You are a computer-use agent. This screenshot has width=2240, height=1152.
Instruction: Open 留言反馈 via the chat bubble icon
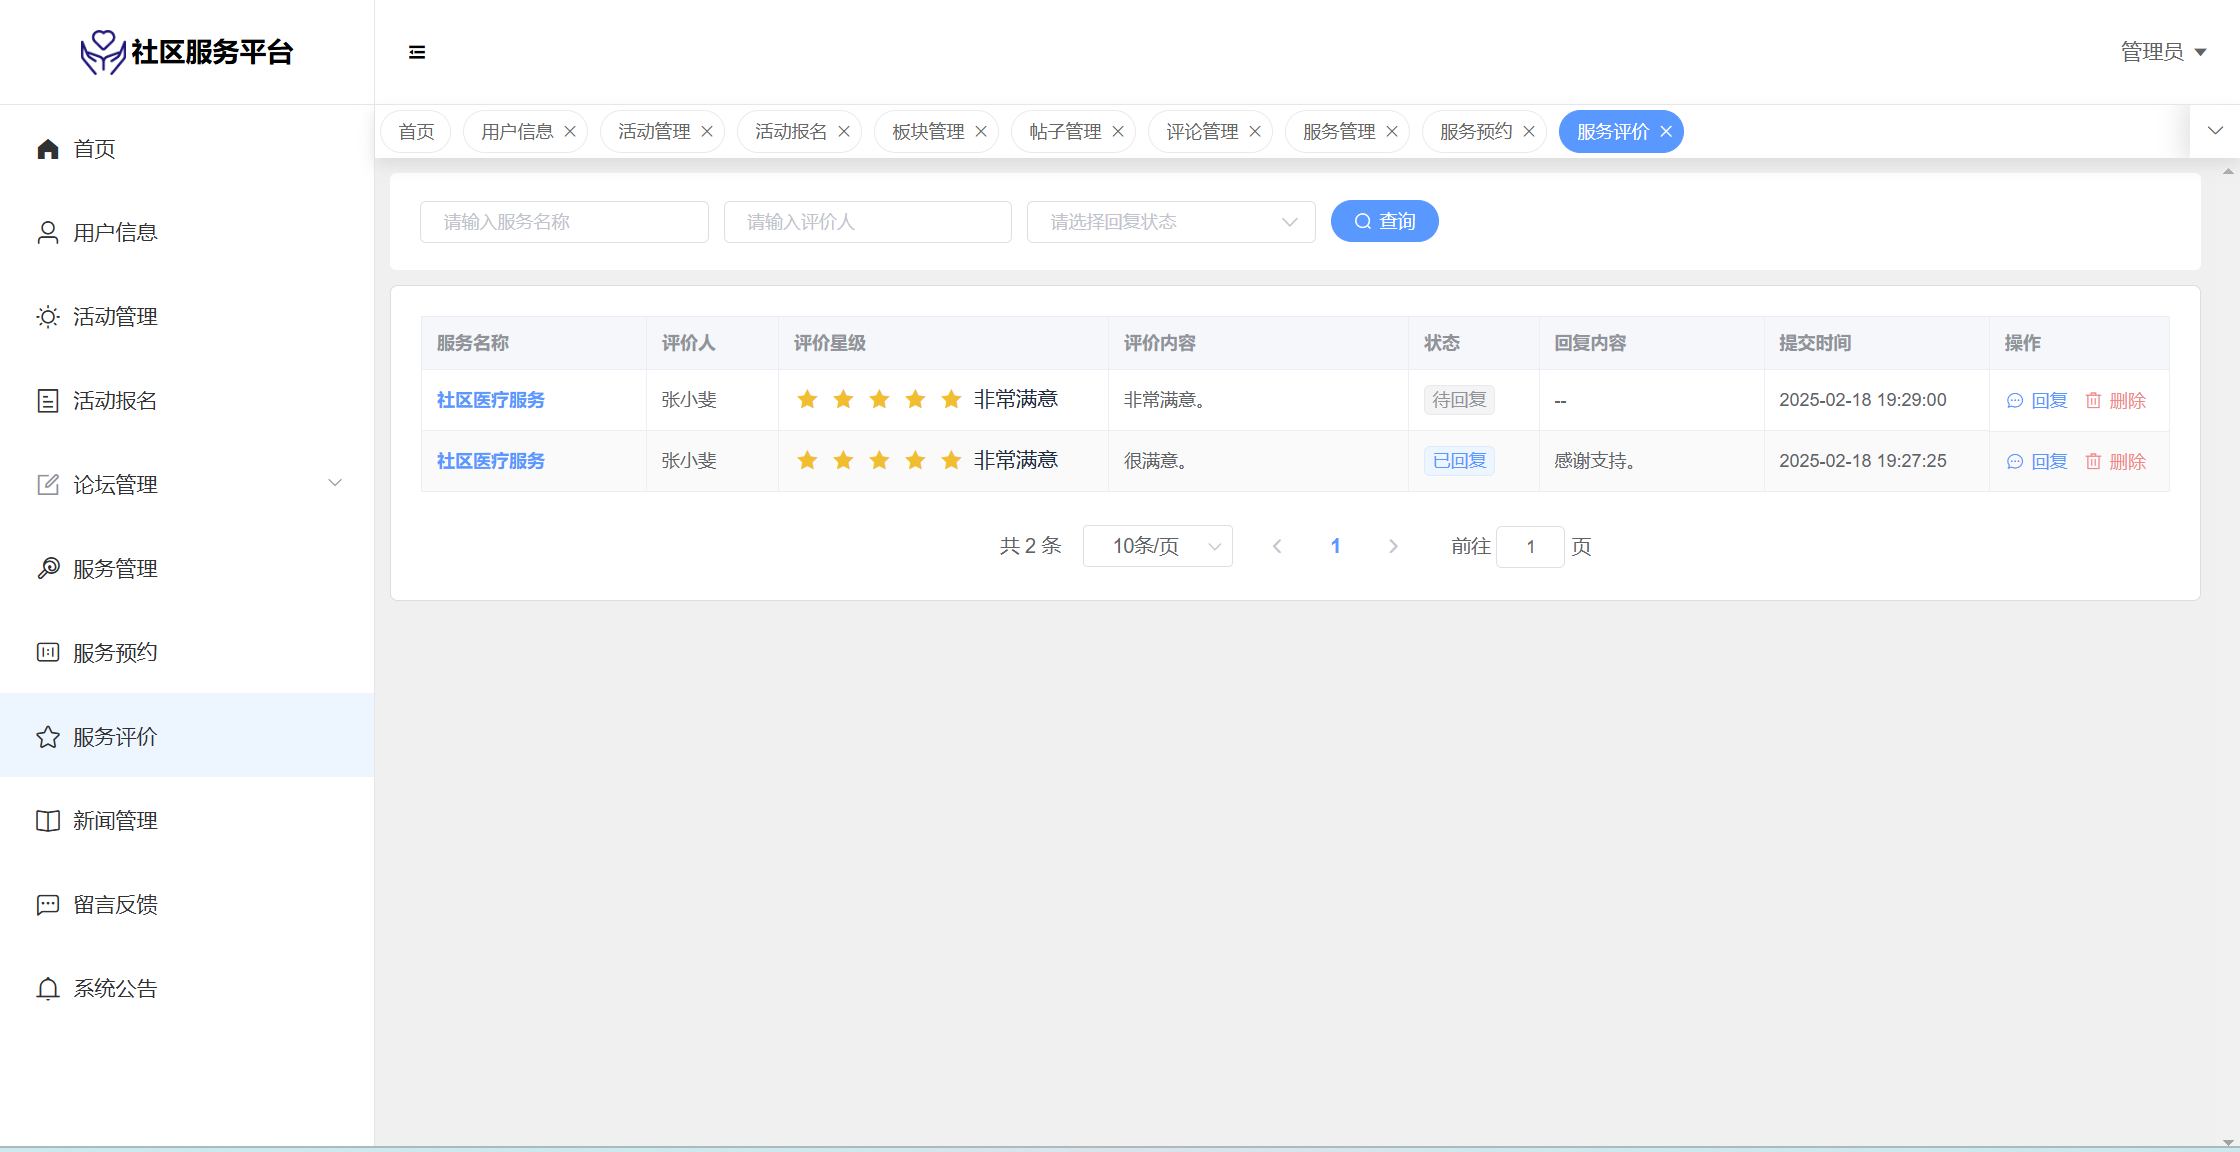tap(48, 905)
